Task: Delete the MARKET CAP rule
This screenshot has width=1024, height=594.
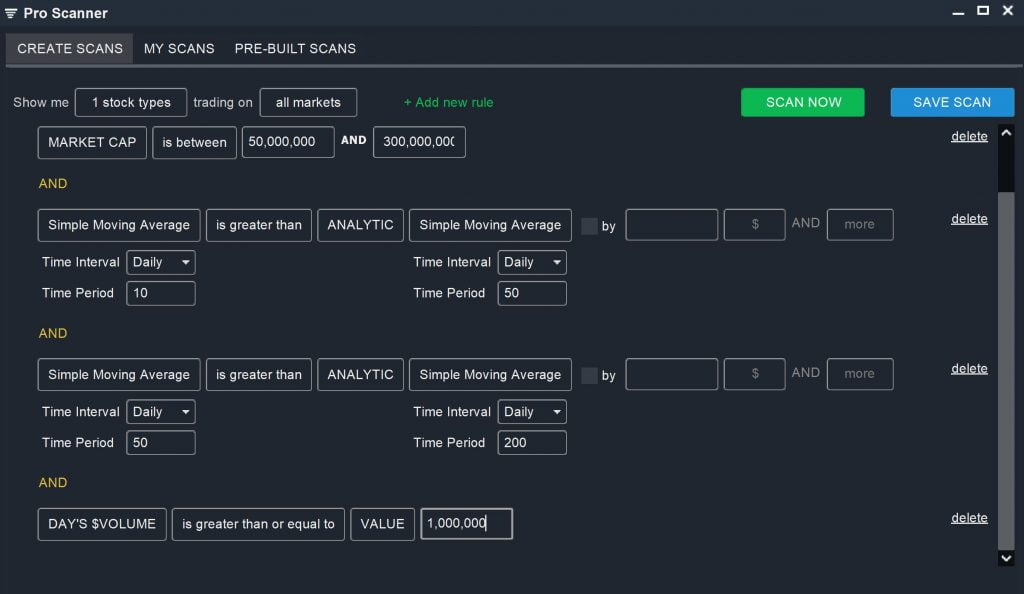Action: coord(969,136)
